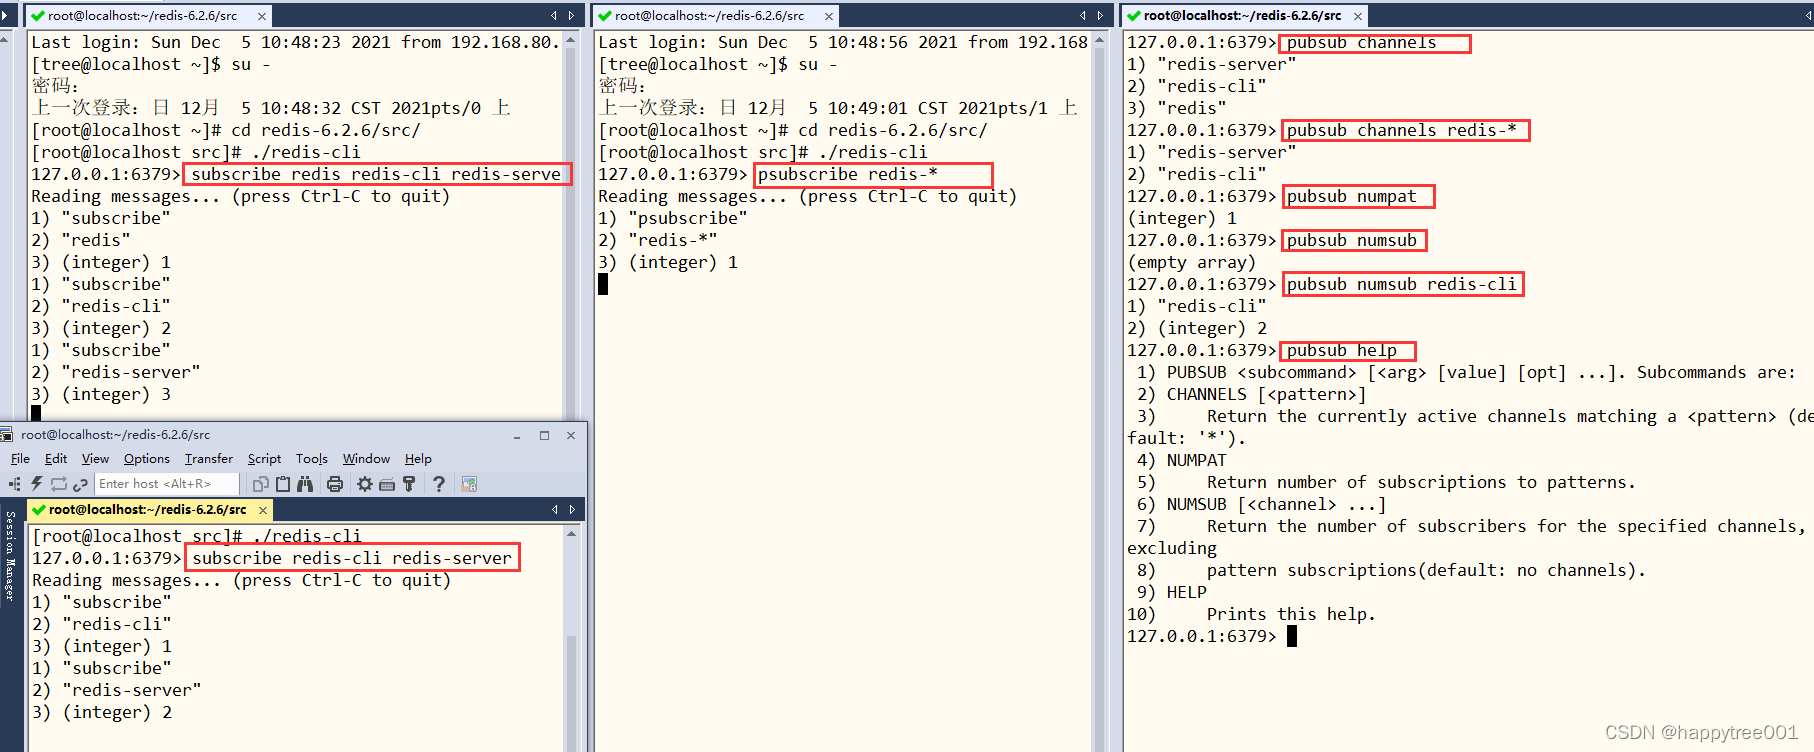Click 'pubsub numsub redis-cli' command text
1814x752 pixels.
point(1402,284)
